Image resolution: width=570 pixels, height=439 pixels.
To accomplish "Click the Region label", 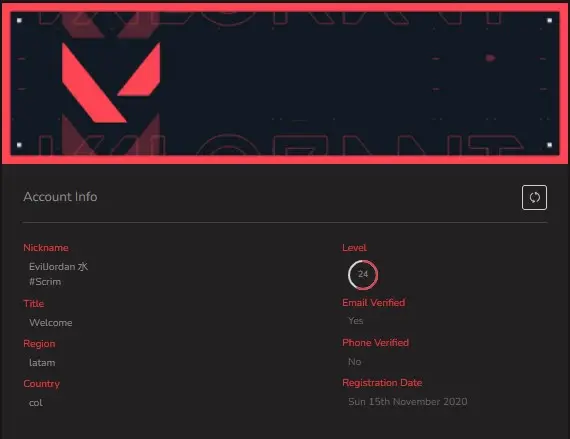I will coord(39,344).
